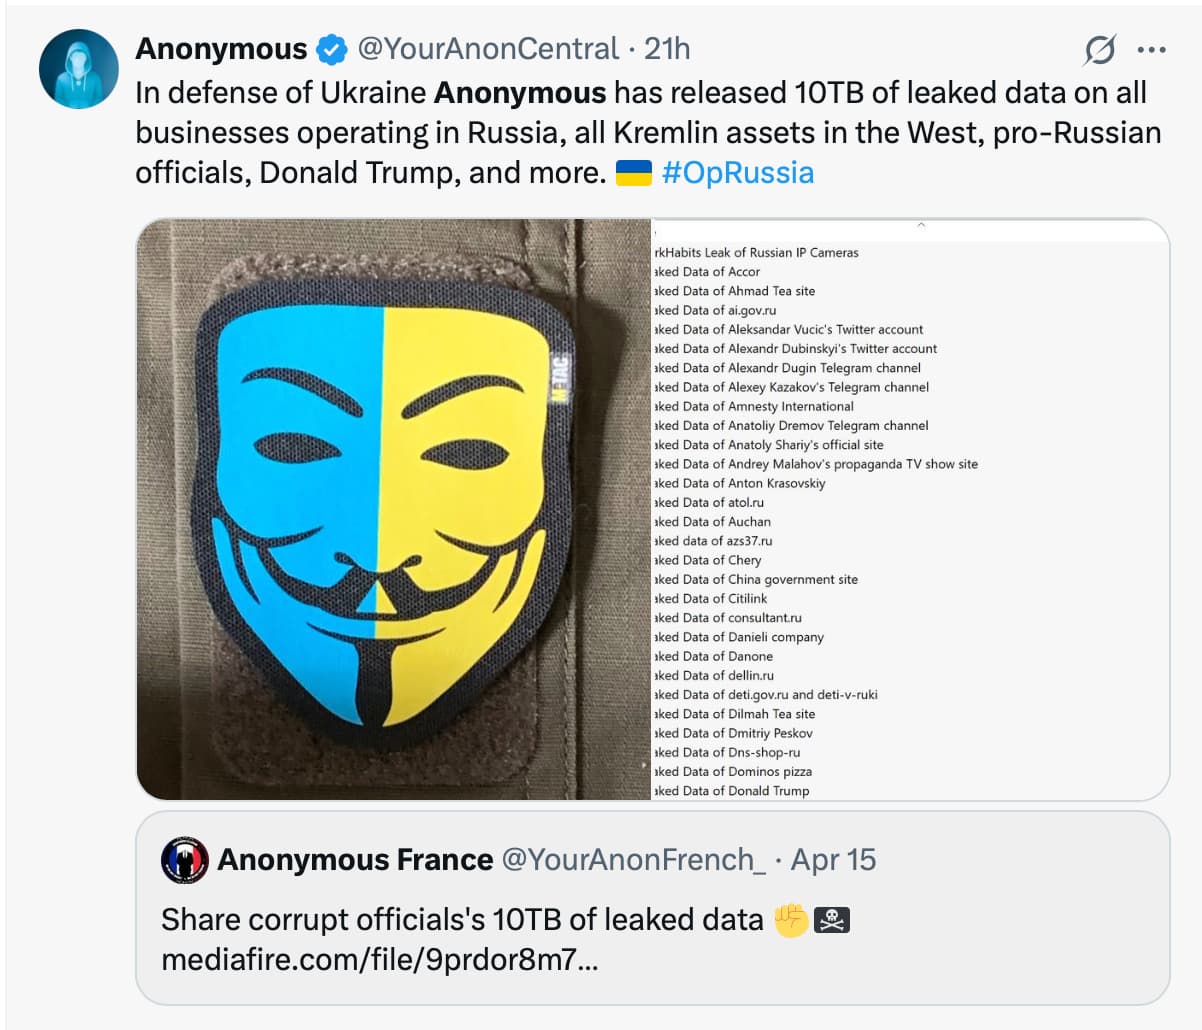The width and height of the screenshot is (1202, 1030).
Task: Click the Anonymous display name
Action: pos(221,49)
